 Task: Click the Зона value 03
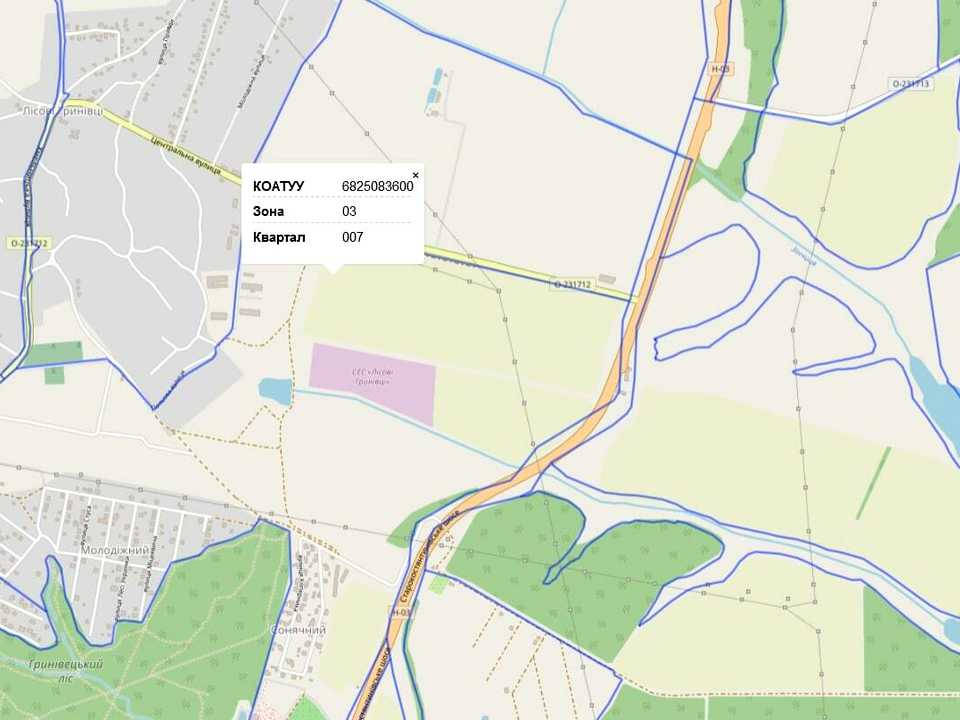(x=349, y=211)
